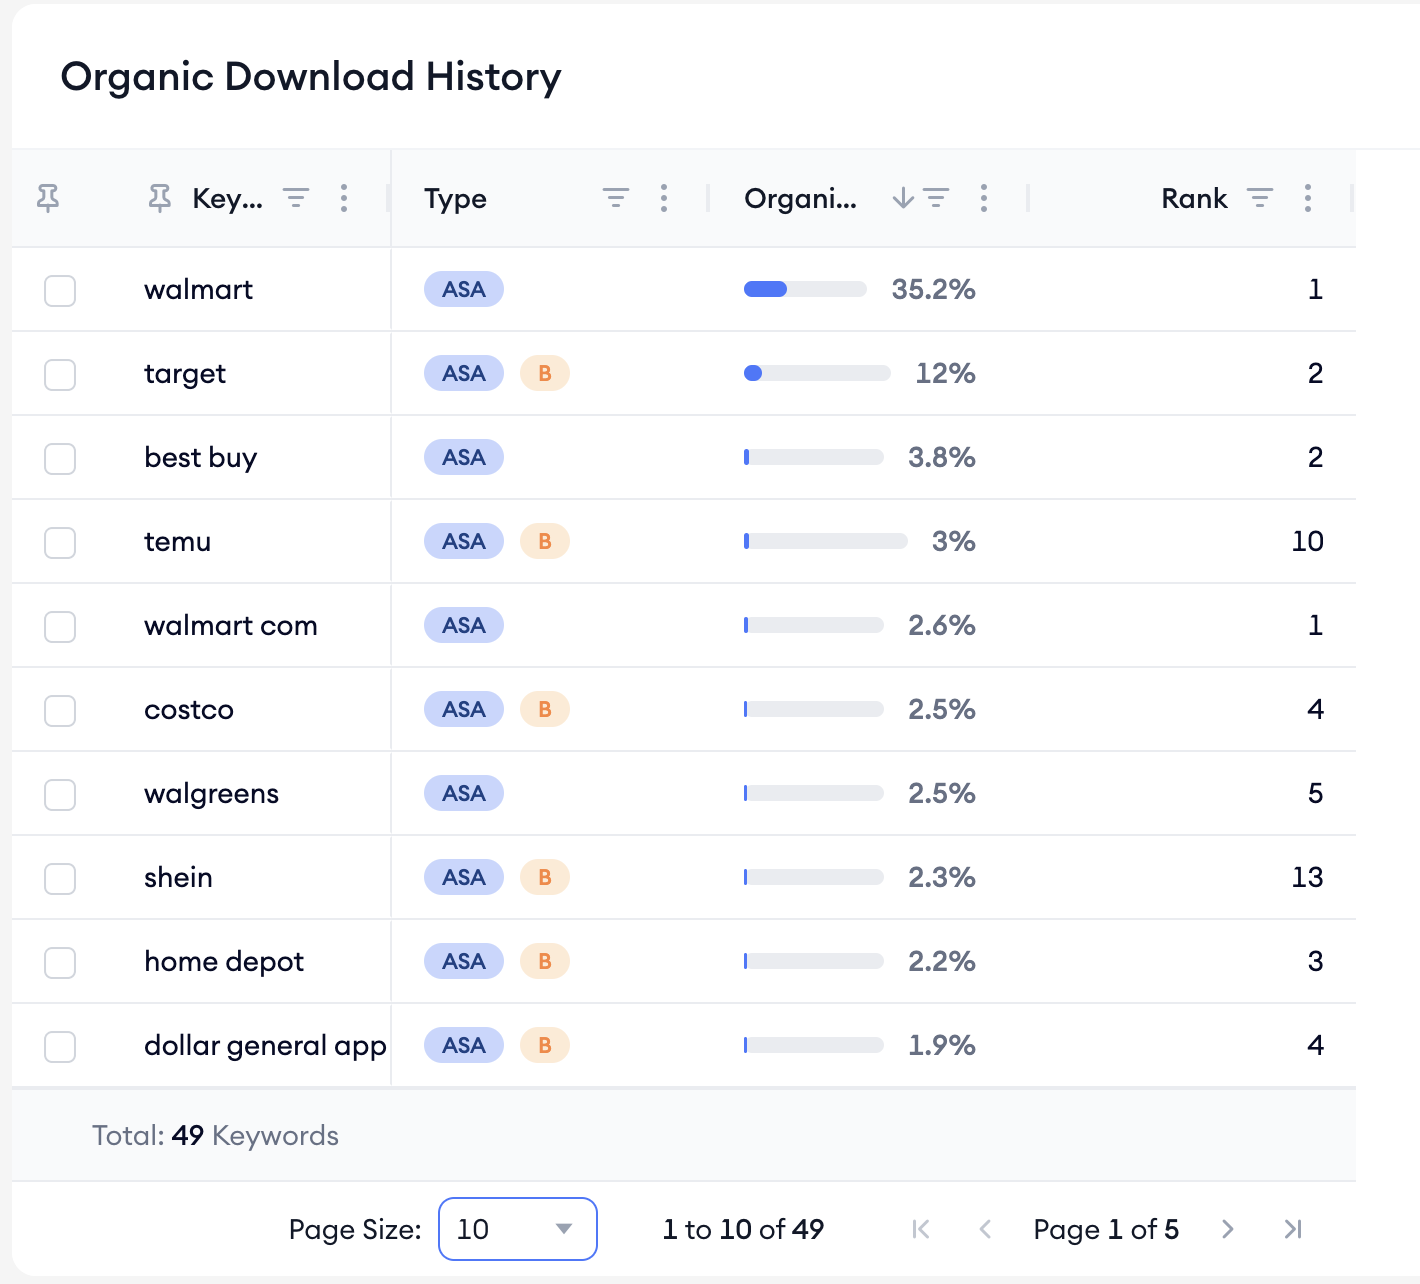Click the keyword "home depot"
The image size is (1420, 1284).
224,962
